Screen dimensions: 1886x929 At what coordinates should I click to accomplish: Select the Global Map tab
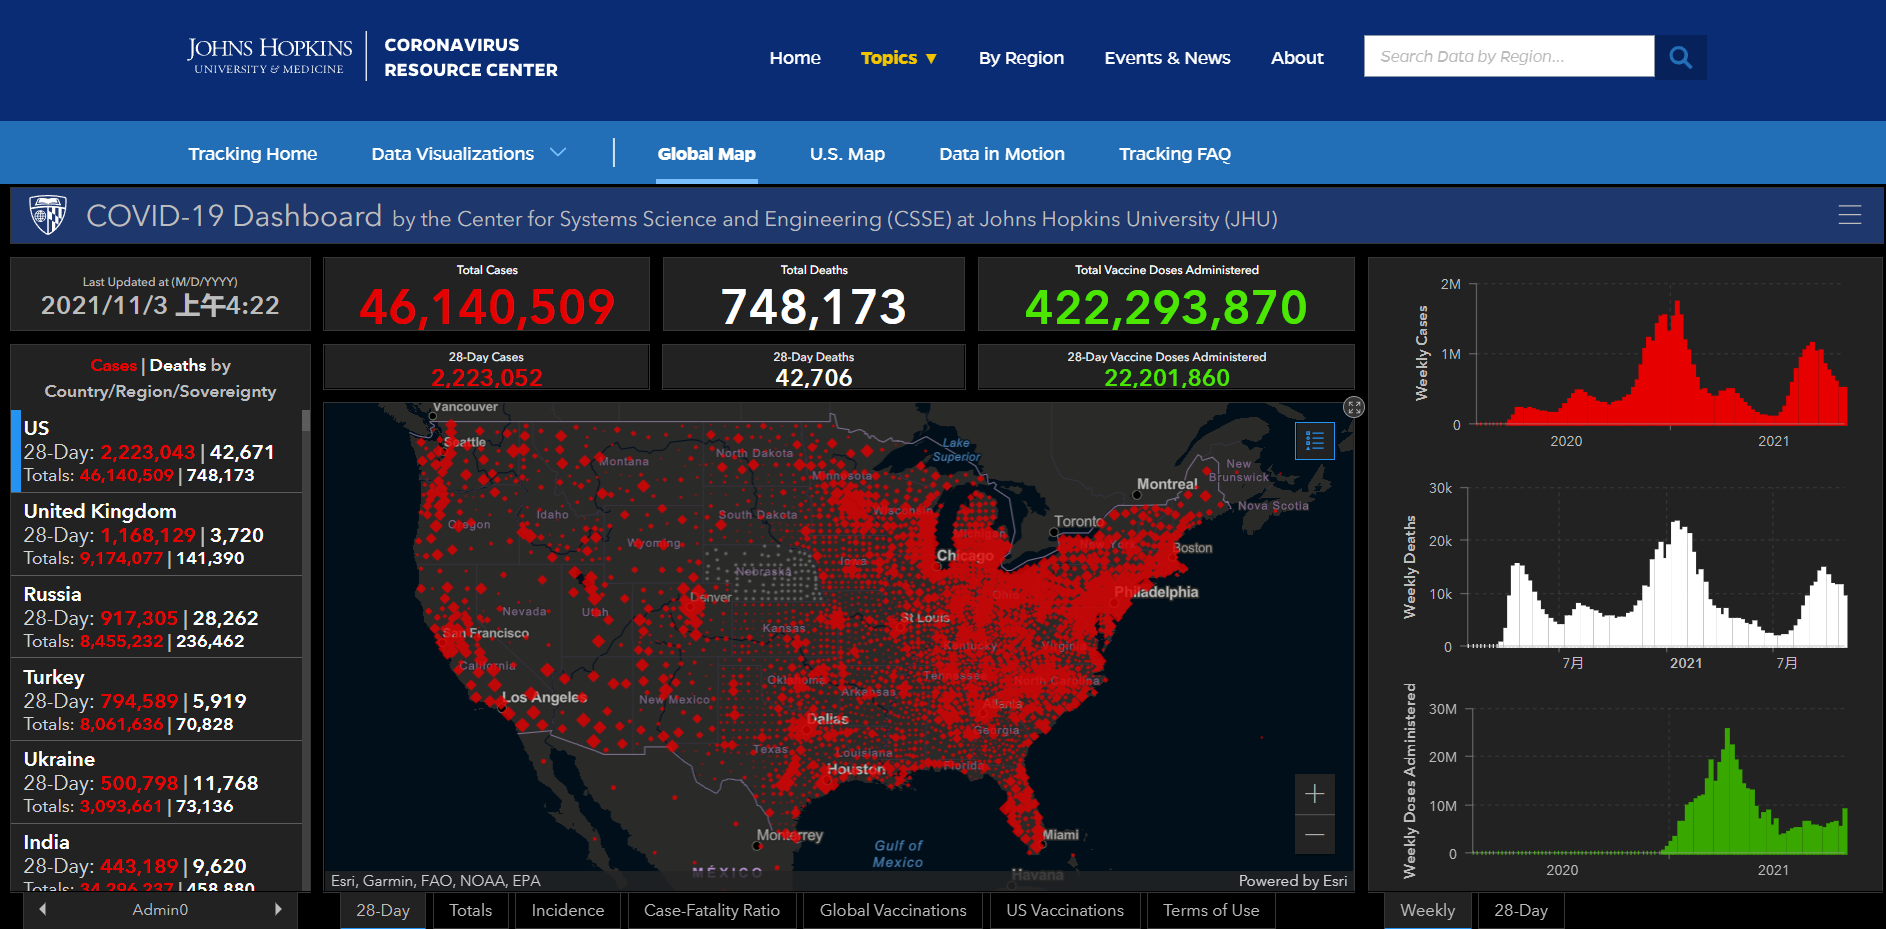point(707,154)
